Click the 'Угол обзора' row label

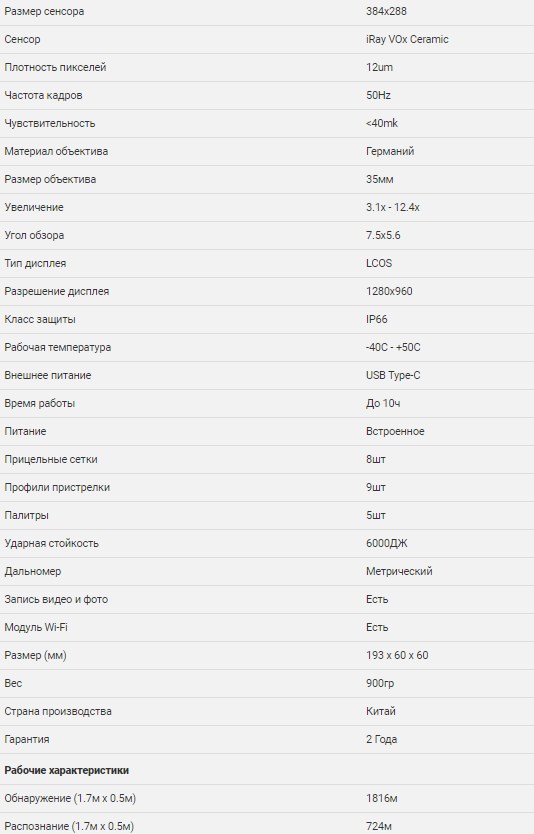35,236
